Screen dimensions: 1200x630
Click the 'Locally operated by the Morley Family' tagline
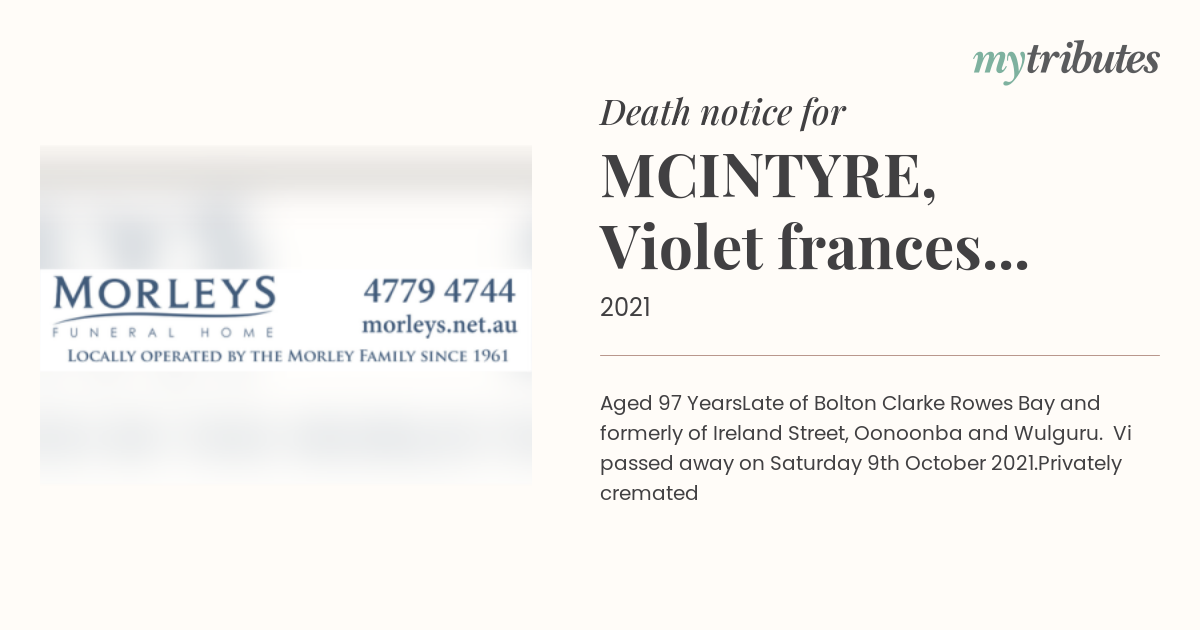288,356
